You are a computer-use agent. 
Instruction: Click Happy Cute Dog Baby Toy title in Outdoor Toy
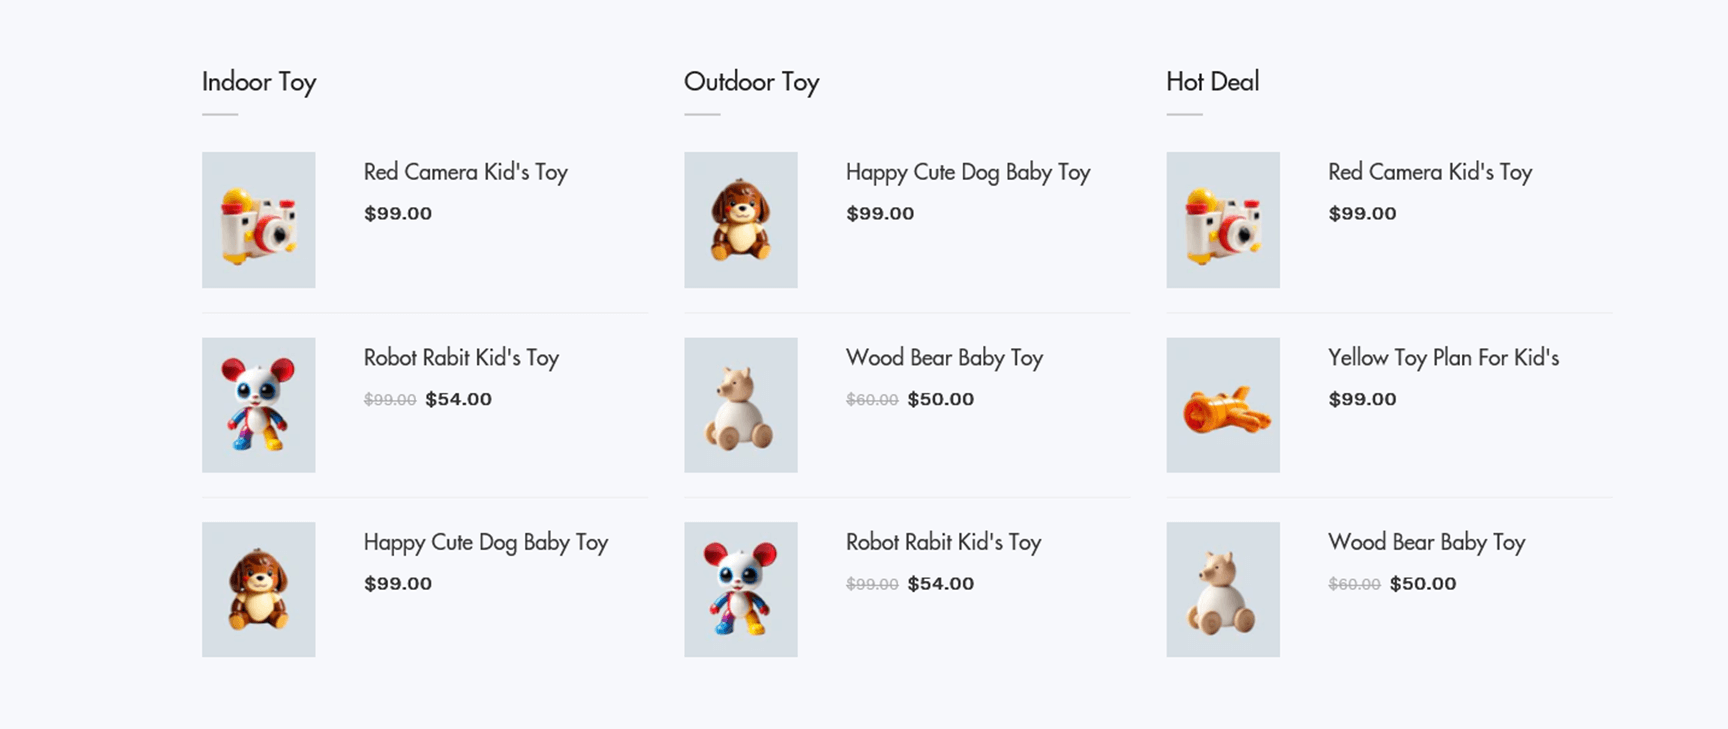968,172
